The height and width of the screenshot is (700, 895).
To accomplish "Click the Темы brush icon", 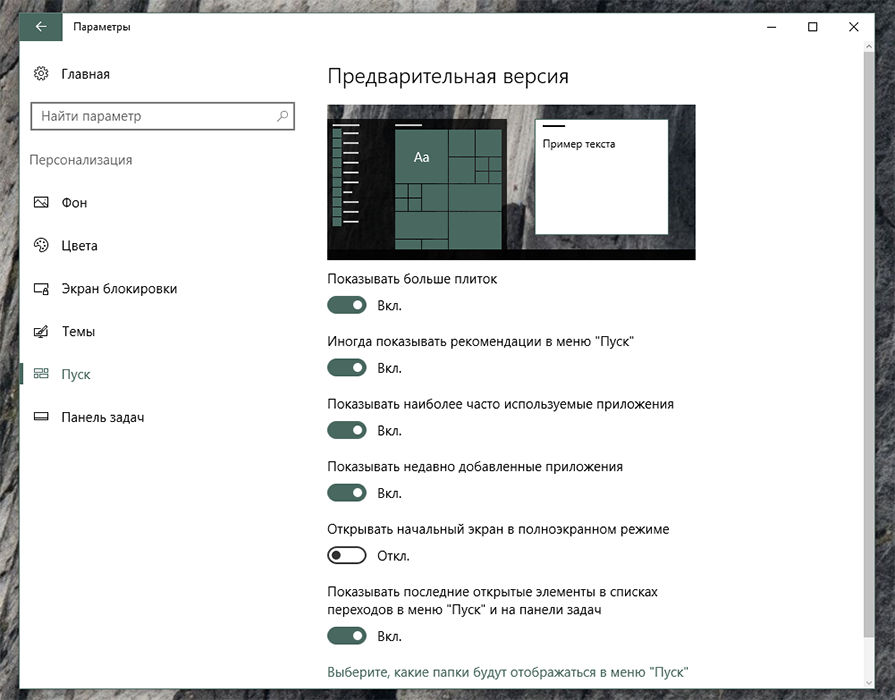I will point(41,332).
